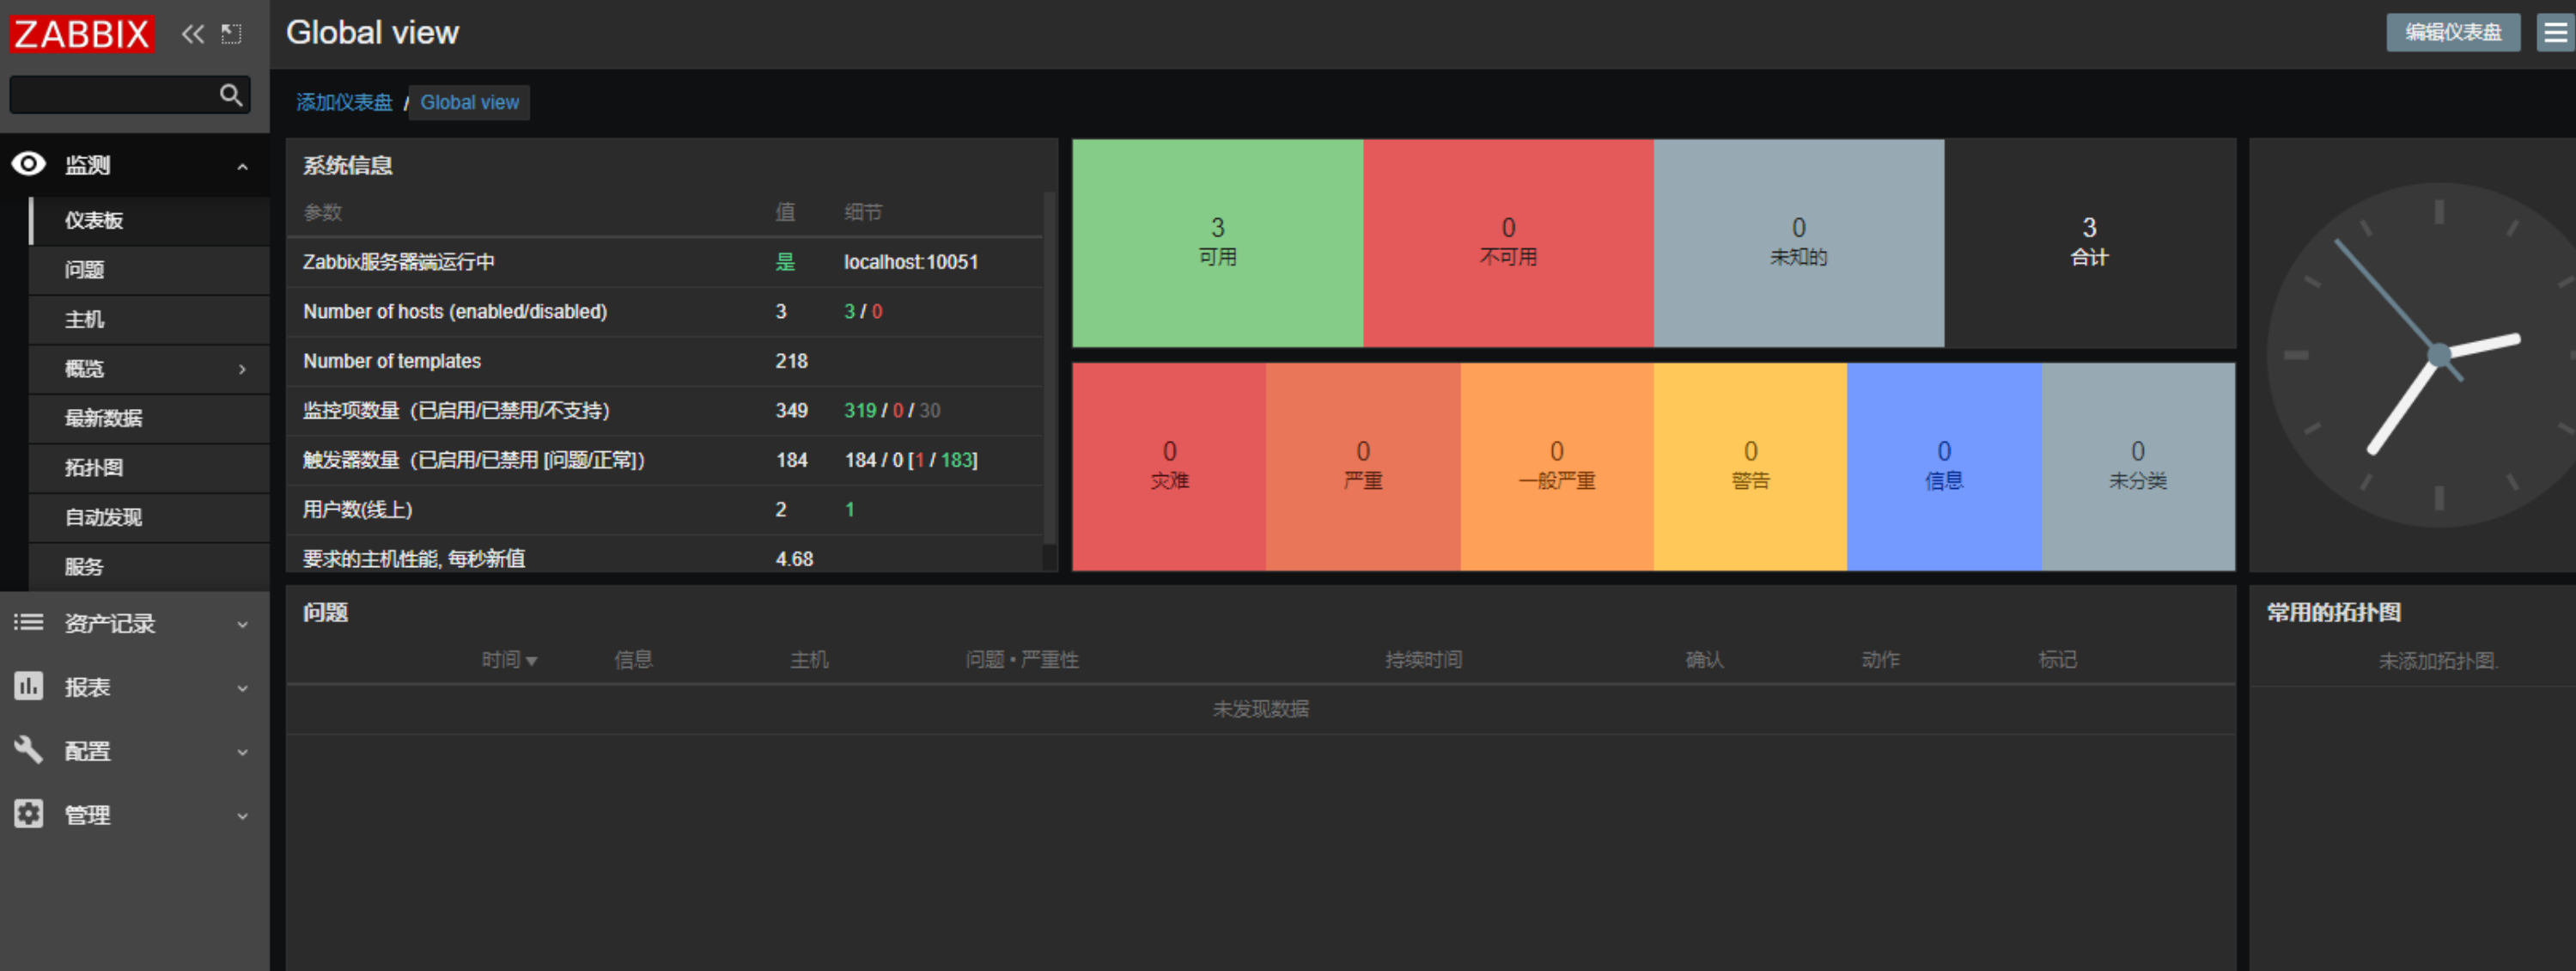Collapse the 监测 section chevron

pyautogui.click(x=242, y=166)
